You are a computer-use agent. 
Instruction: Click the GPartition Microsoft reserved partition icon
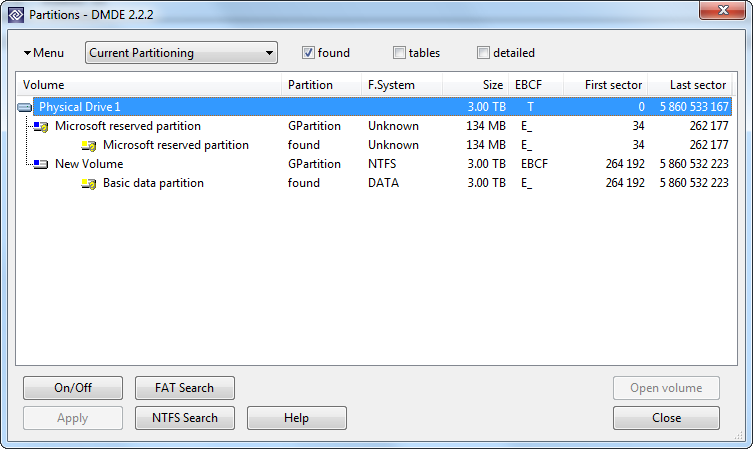(41, 126)
